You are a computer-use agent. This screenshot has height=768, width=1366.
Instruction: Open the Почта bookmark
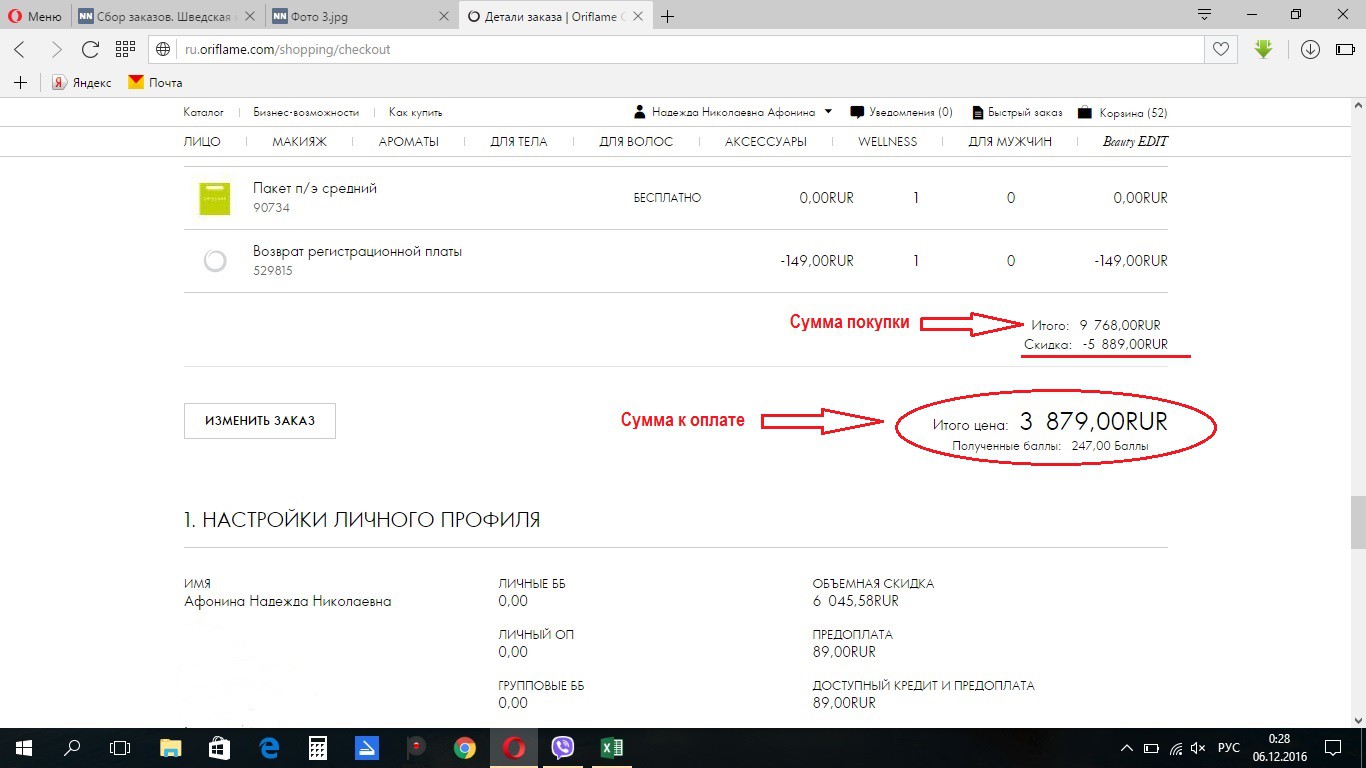155,83
